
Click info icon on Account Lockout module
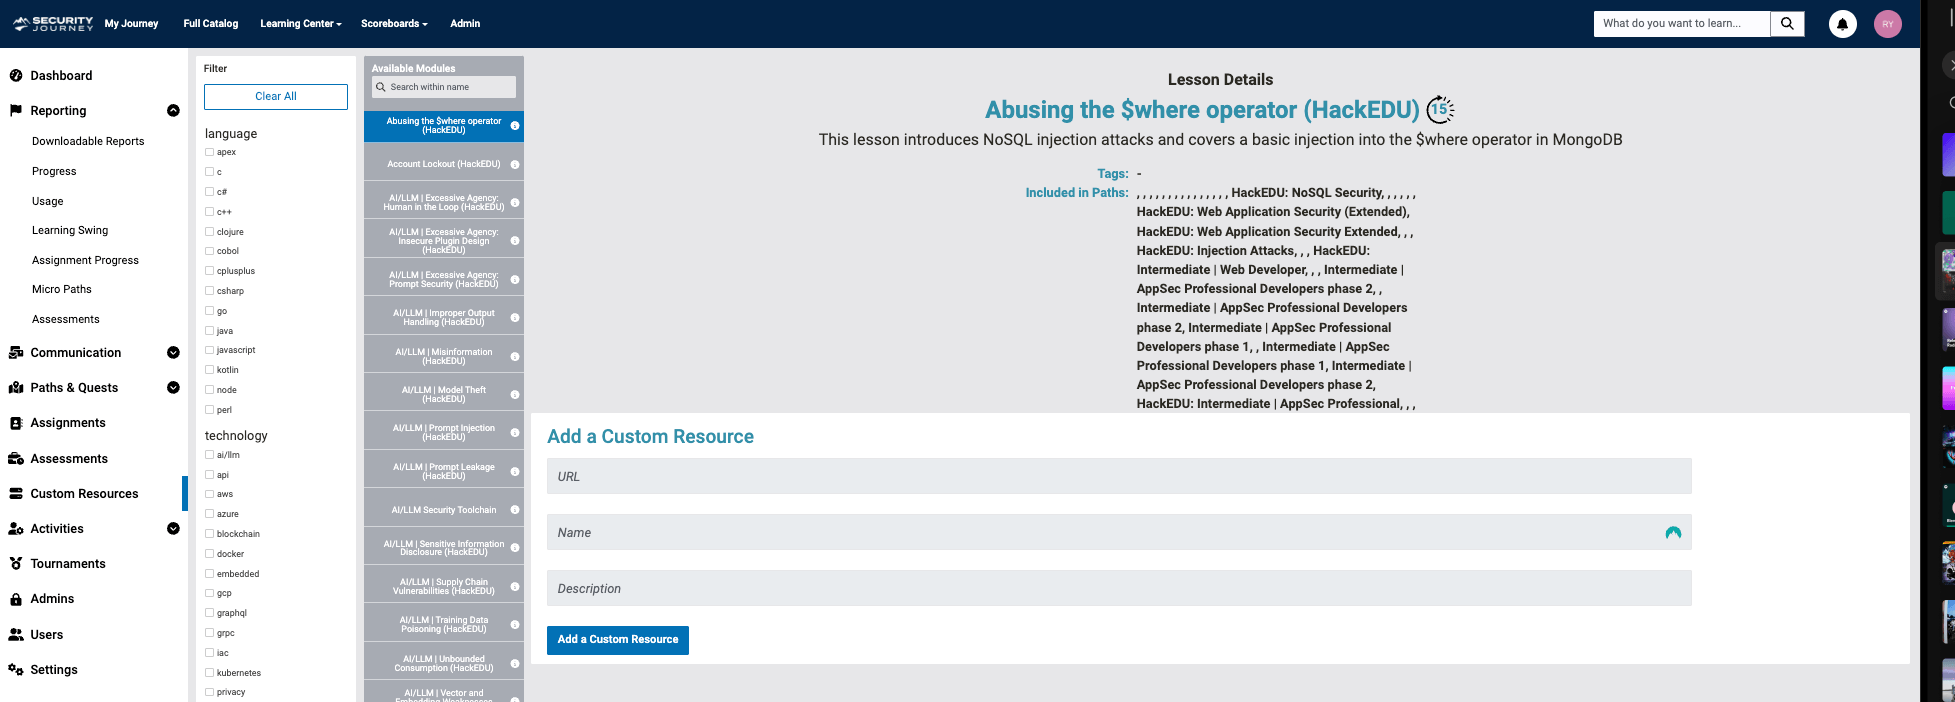pyautogui.click(x=515, y=164)
